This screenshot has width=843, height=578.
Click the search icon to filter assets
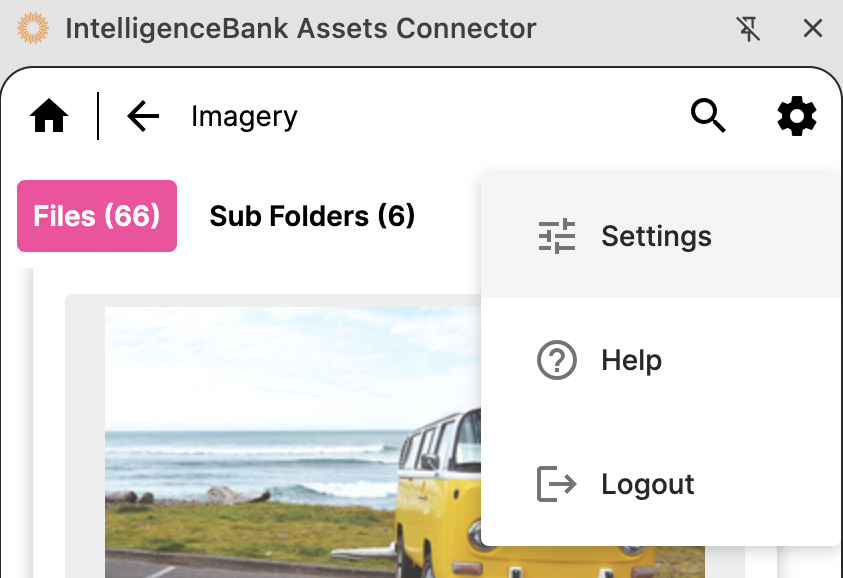[x=708, y=116]
